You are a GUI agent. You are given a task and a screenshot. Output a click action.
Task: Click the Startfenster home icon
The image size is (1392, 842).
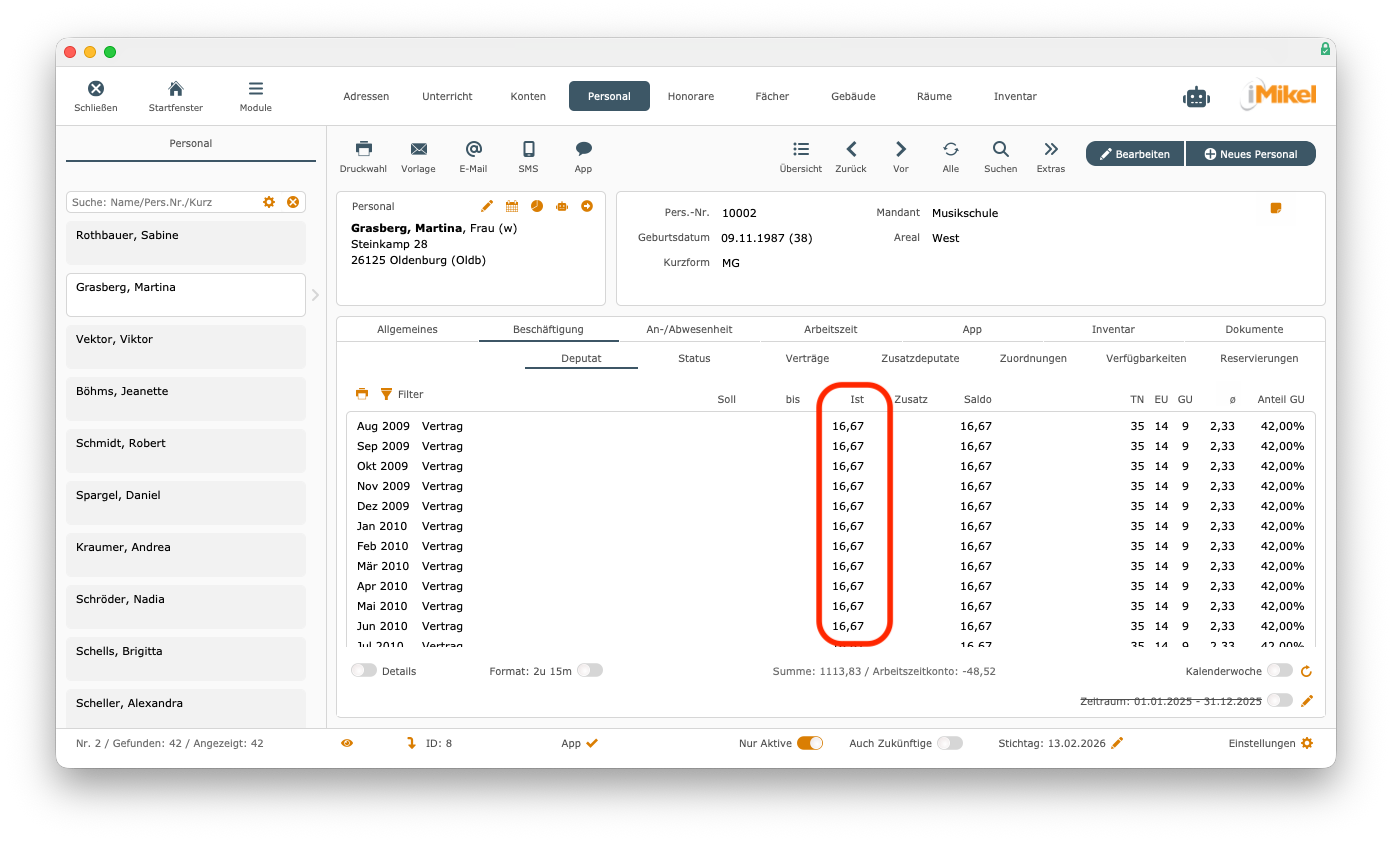pyautogui.click(x=175, y=89)
